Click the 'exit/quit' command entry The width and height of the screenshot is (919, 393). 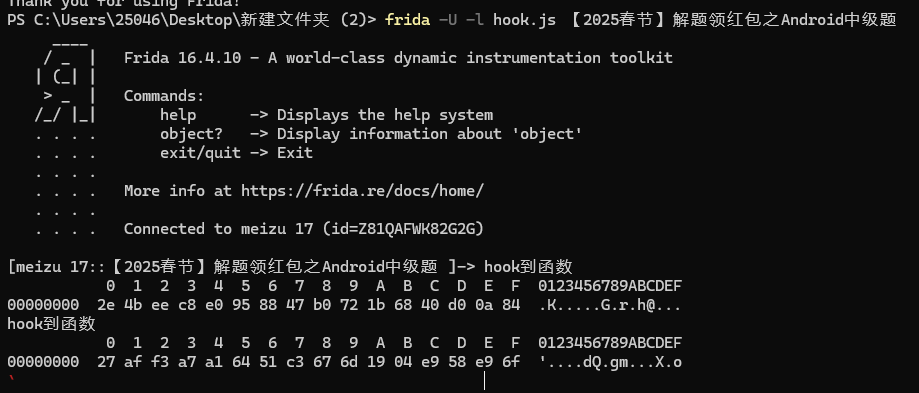click(200, 153)
